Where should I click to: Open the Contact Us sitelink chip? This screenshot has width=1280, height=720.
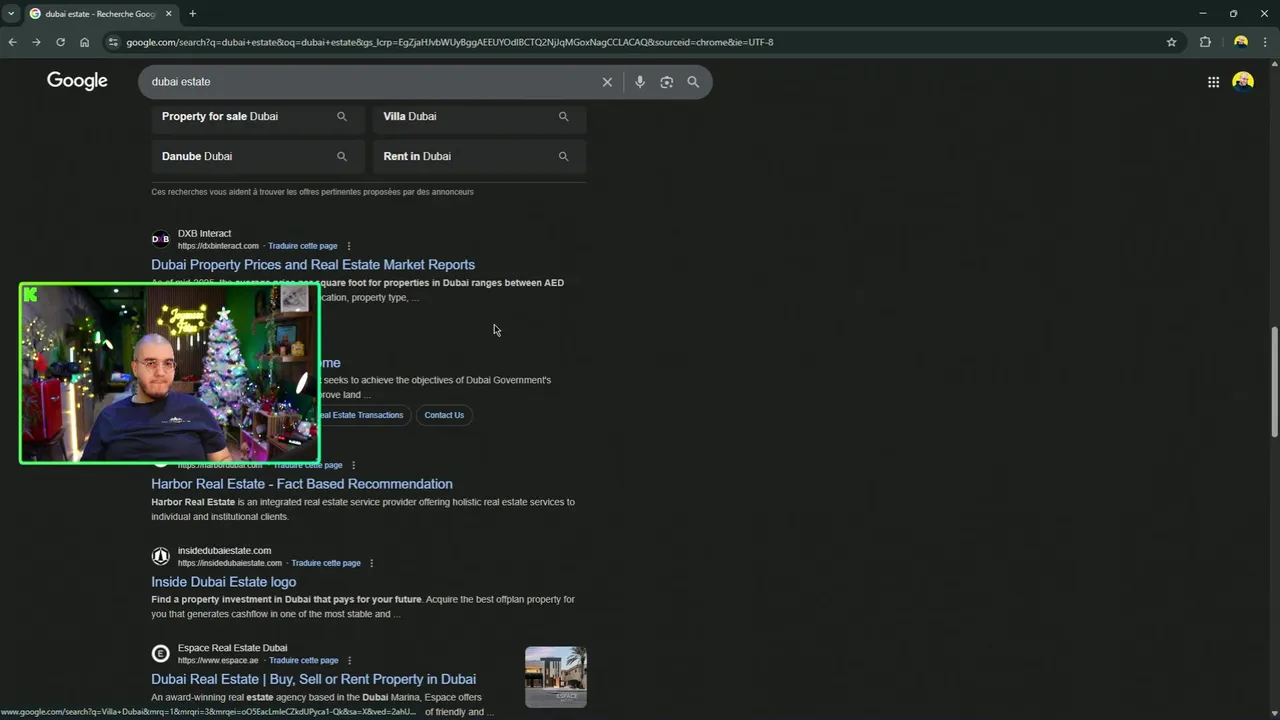tap(444, 415)
